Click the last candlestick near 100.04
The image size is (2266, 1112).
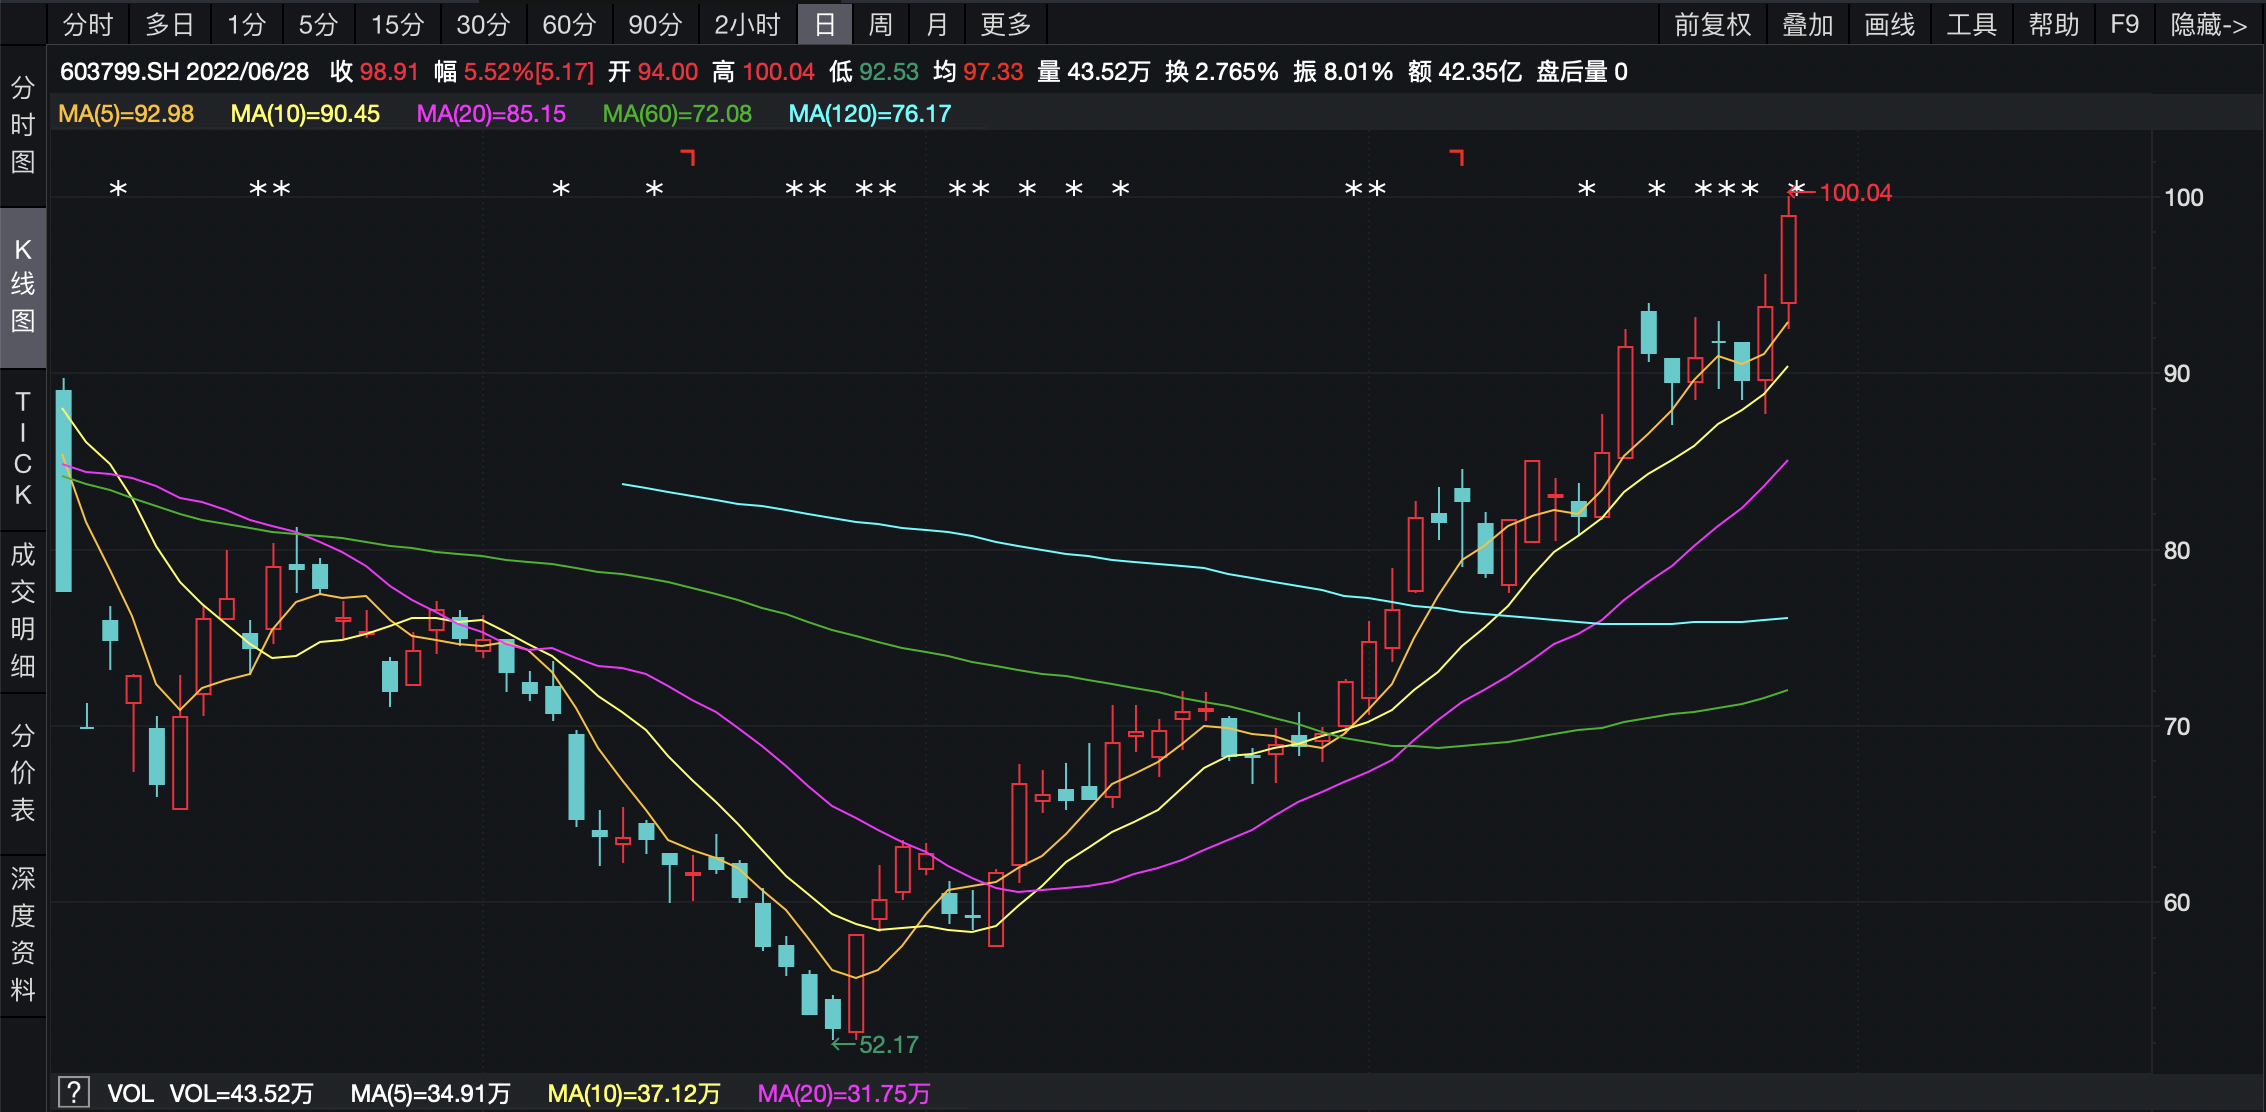pos(1788,260)
